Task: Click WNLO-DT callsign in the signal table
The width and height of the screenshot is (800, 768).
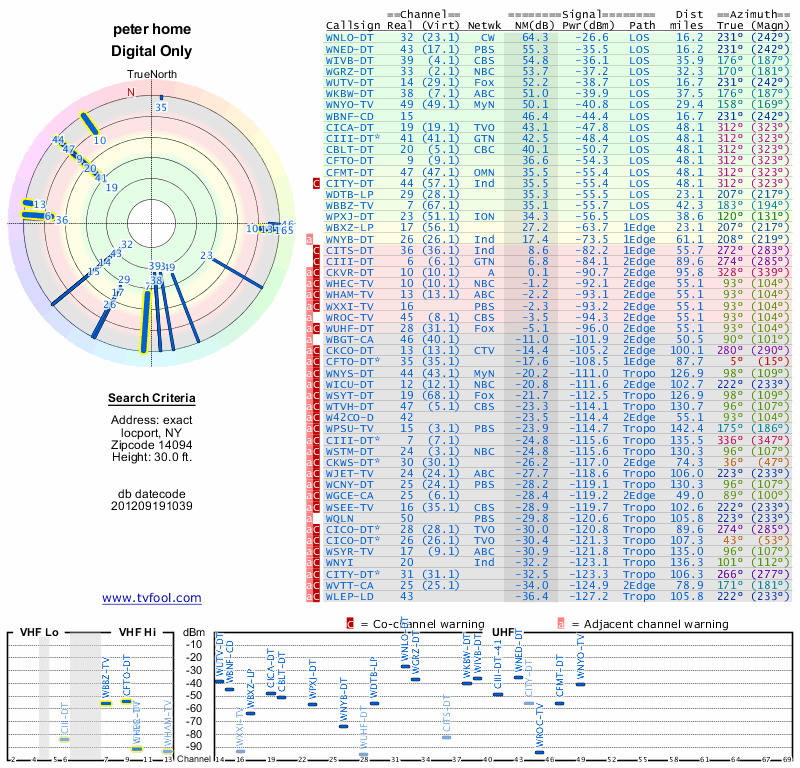Action: click(x=349, y=38)
